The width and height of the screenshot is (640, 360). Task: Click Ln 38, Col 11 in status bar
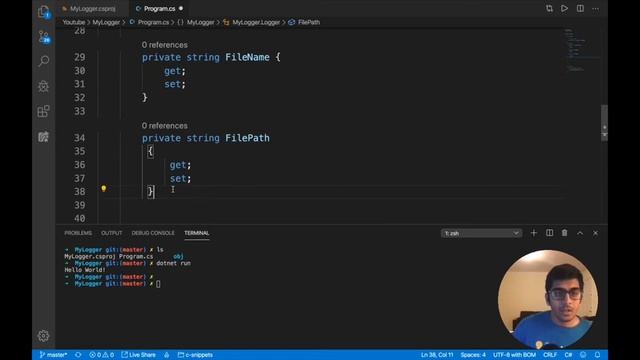tap(437, 355)
